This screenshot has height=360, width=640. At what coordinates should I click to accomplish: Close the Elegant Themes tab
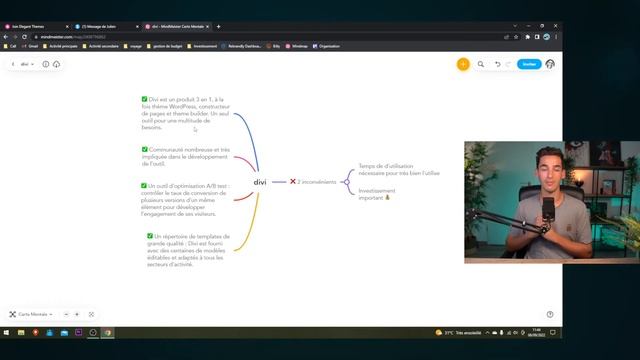67,27
